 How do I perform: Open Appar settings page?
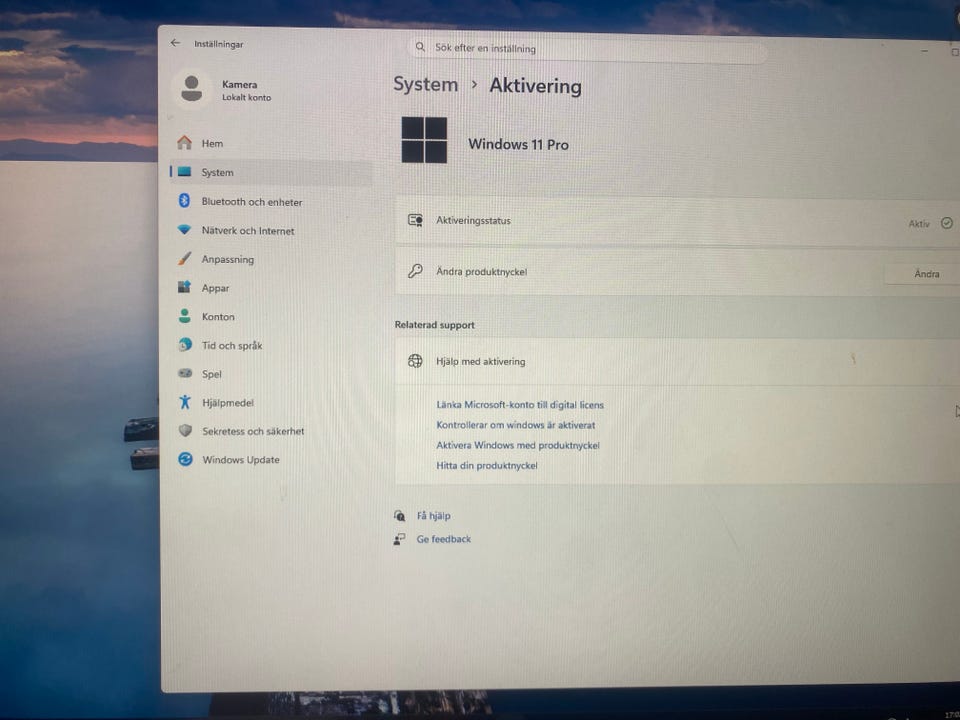click(x=271, y=288)
